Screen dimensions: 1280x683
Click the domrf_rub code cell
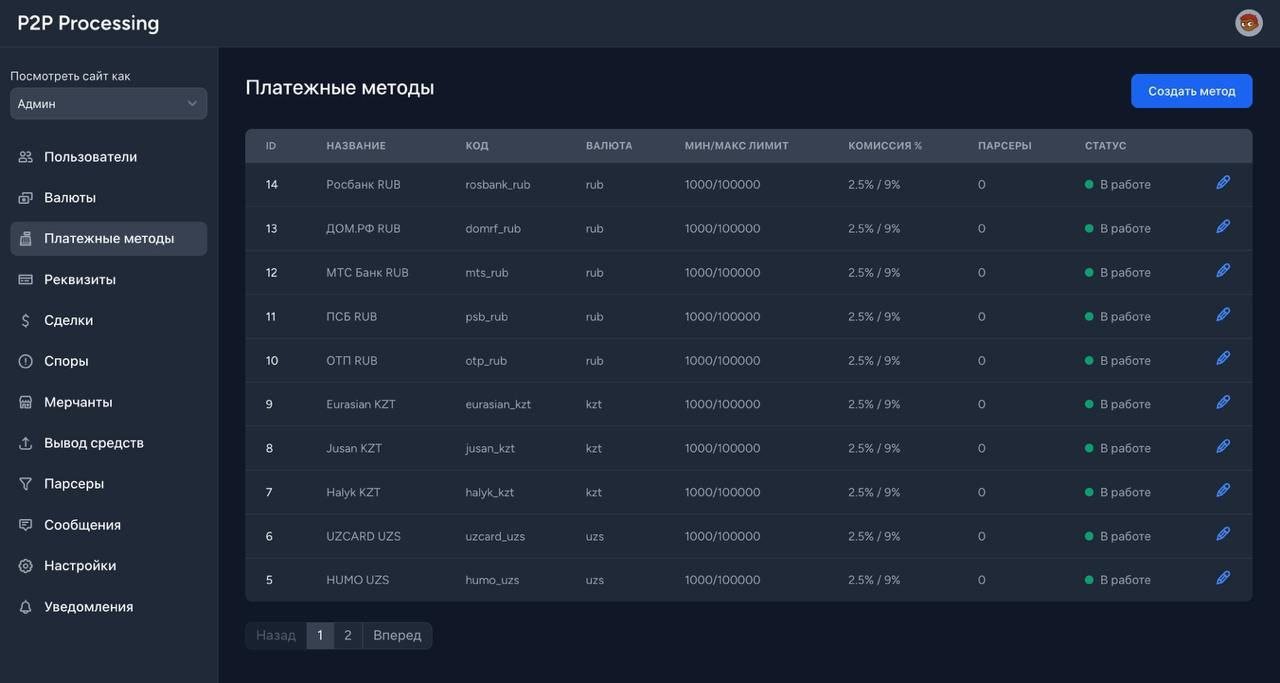[493, 229]
